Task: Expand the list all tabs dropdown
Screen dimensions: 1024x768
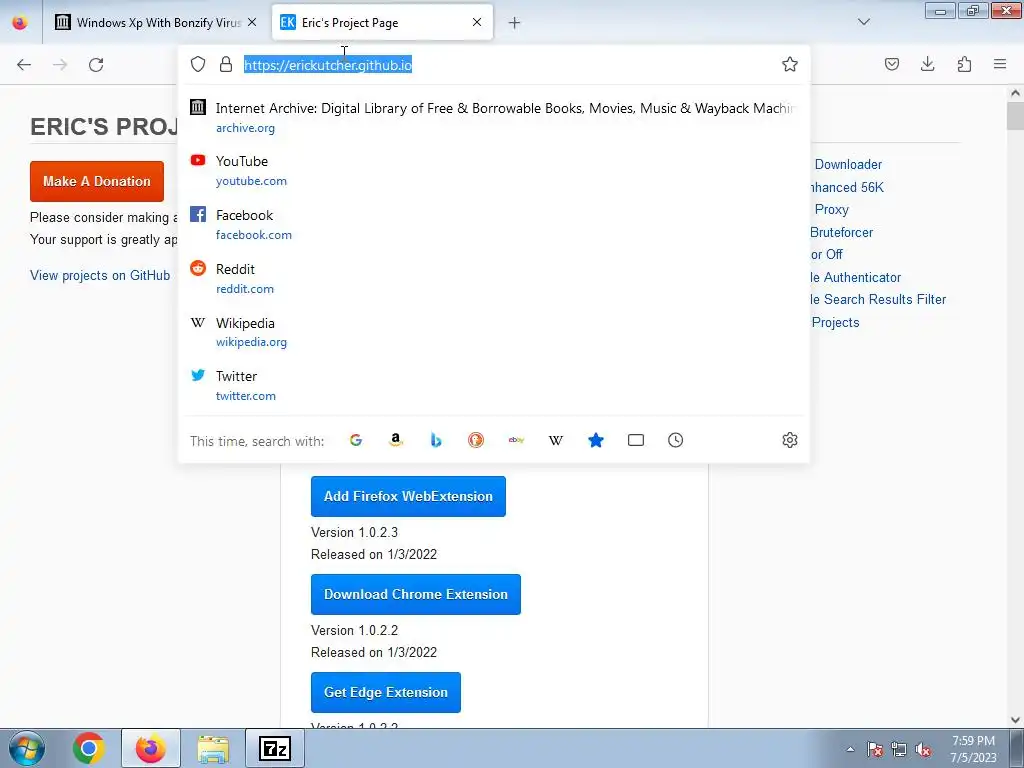Action: (x=863, y=22)
